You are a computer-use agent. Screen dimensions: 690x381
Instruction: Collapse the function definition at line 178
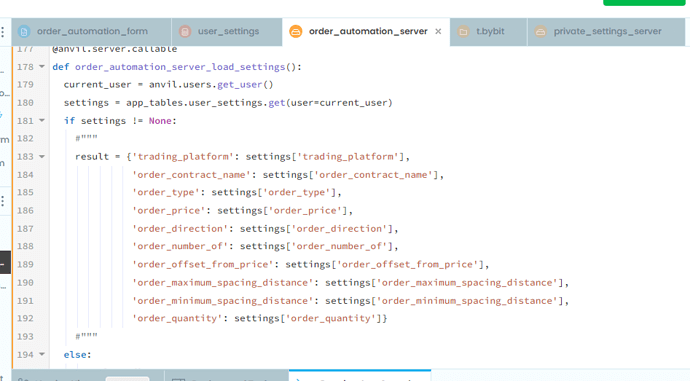click(42, 66)
